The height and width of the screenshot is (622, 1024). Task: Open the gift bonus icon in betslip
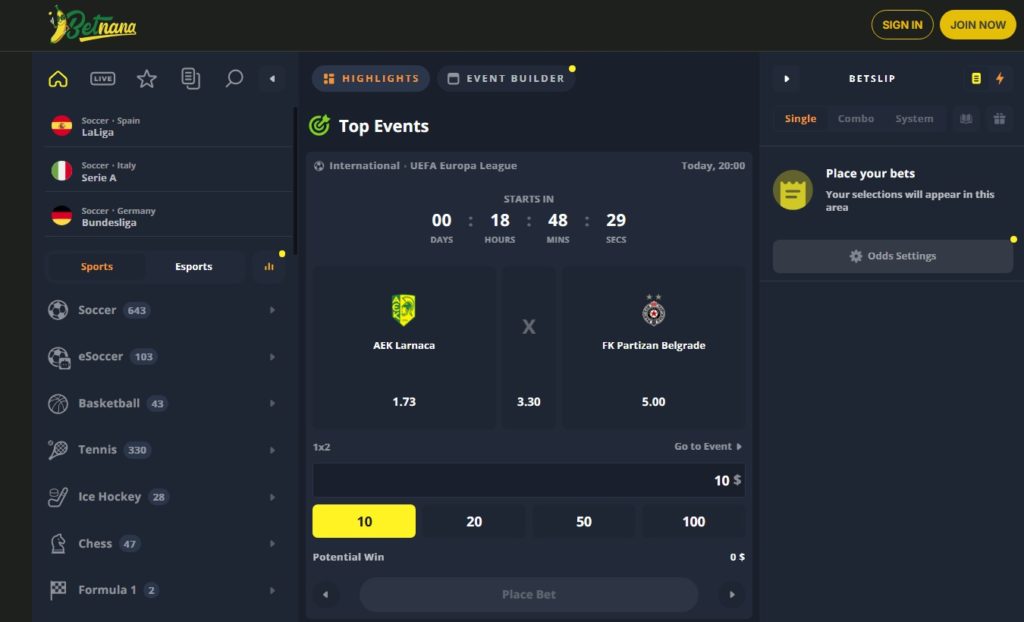click(998, 119)
